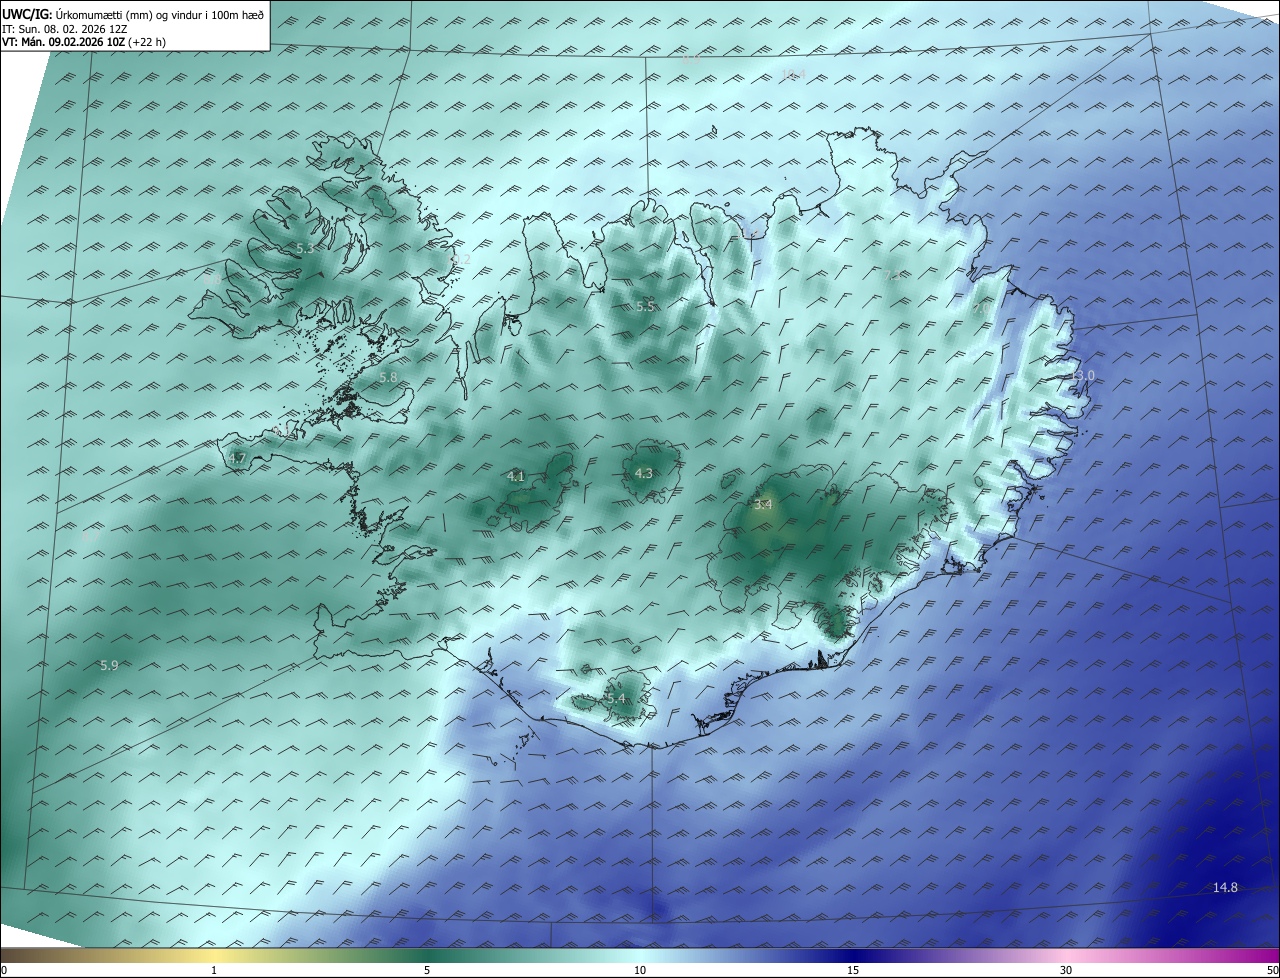The width and height of the screenshot is (1280, 978).
Task: Click the 4.7 value on the western peninsula
Action: point(237,458)
